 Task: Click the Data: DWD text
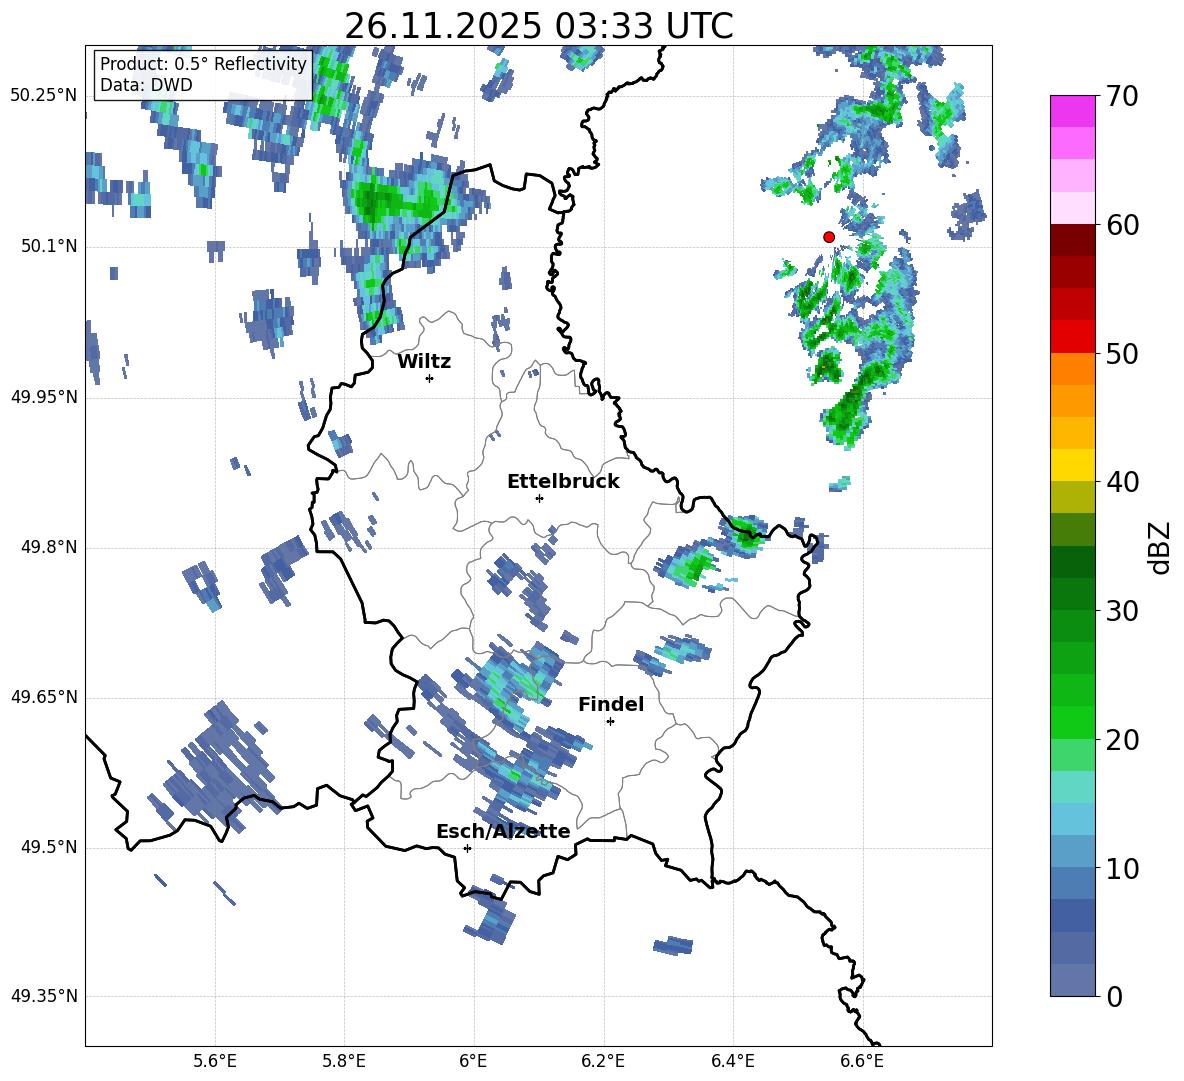[x=146, y=85]
